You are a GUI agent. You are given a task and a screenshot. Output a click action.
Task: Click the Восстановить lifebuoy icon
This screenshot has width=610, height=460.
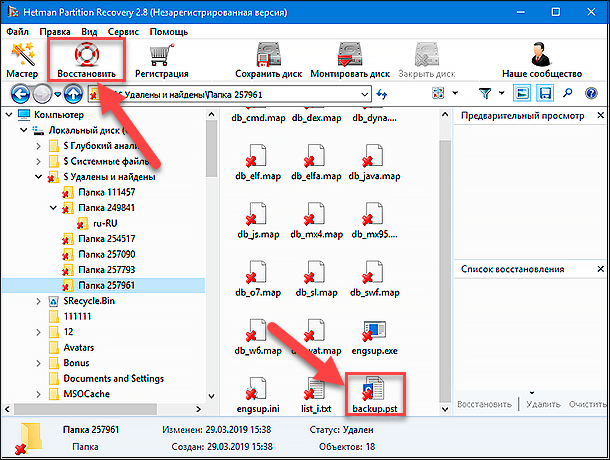85,54
